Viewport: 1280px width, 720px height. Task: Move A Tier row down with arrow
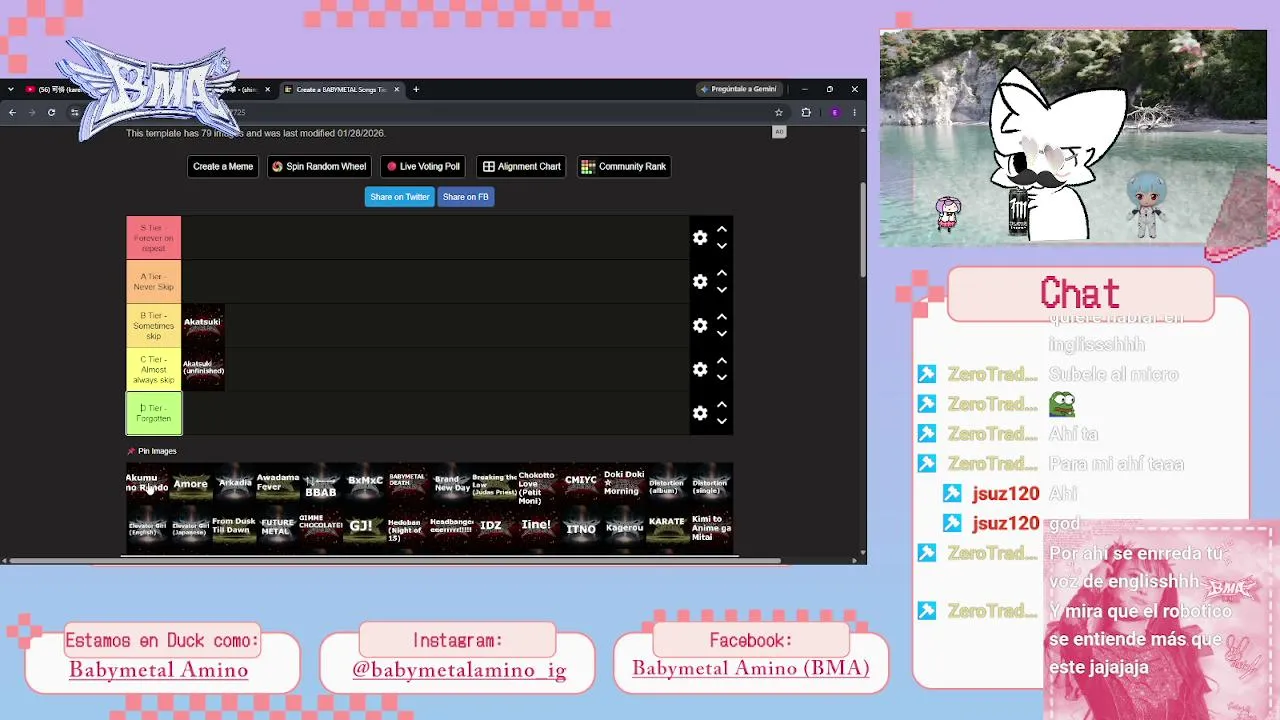click(721, 290)
